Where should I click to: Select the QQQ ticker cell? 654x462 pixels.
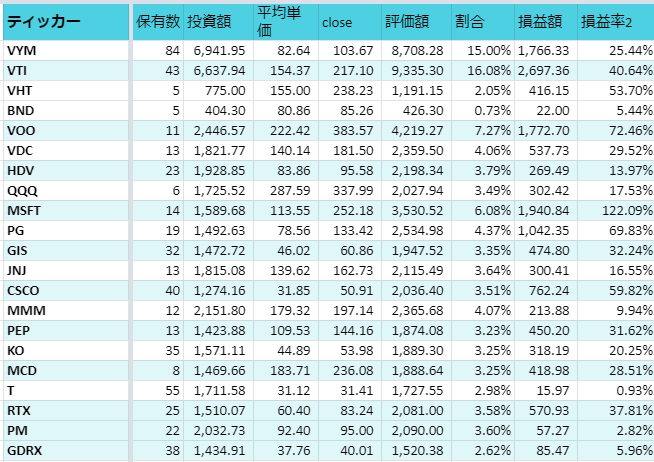point(66,191)
